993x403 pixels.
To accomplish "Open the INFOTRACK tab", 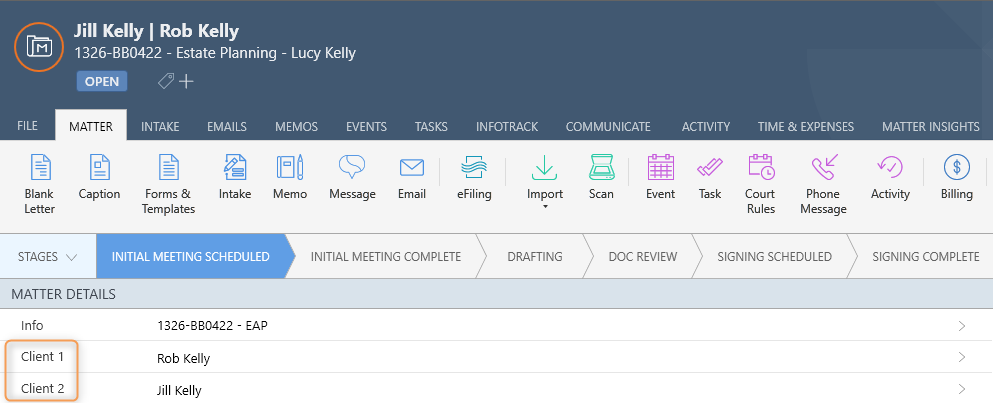I will coord(507,127).
